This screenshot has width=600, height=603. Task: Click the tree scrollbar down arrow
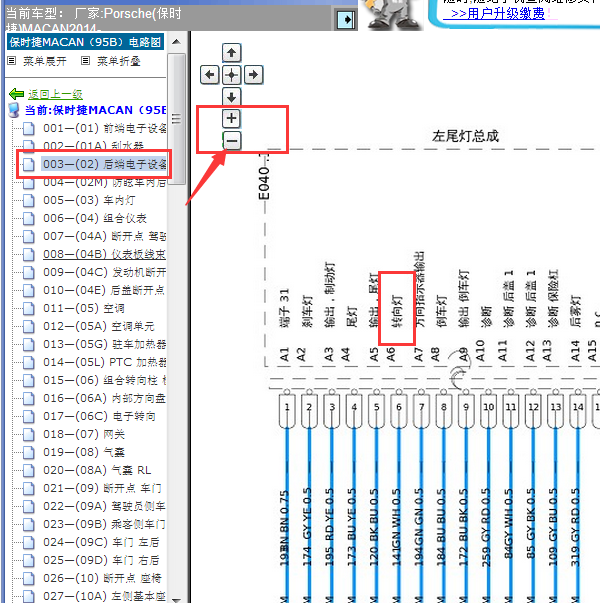coord(177,600)
